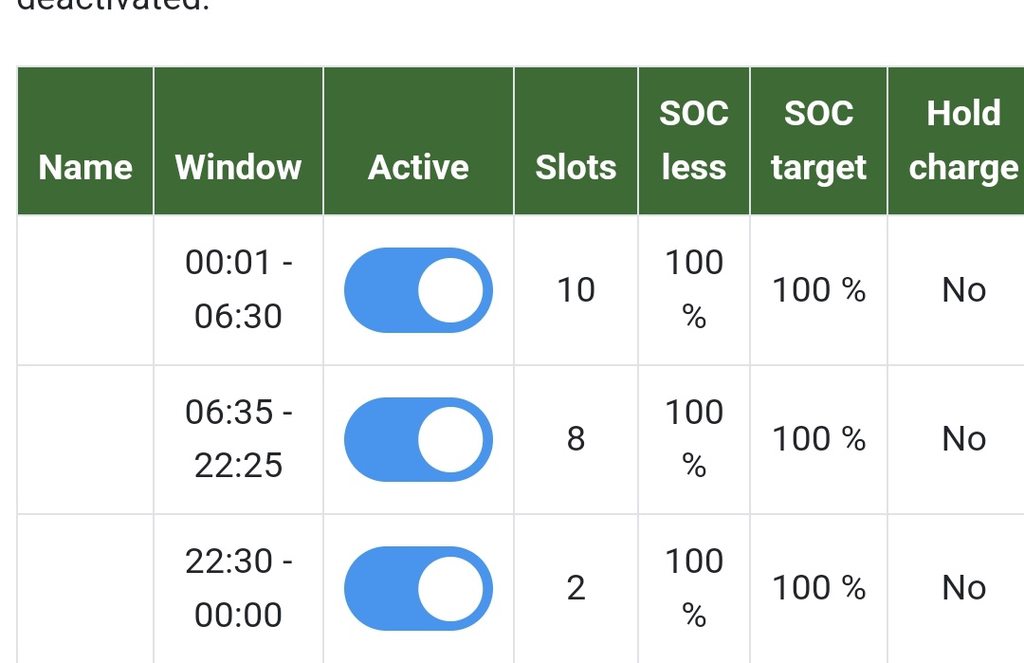This screenshot has height=663, width=1024.
Task: Toggle Active switch for 00:01 - 06:30 window
Action: click(418, 290)
